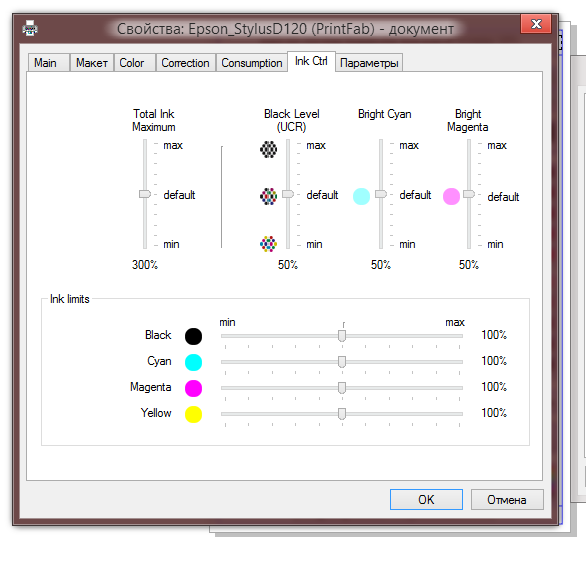Click the Black Level (UCR) label

coord(292,120)
